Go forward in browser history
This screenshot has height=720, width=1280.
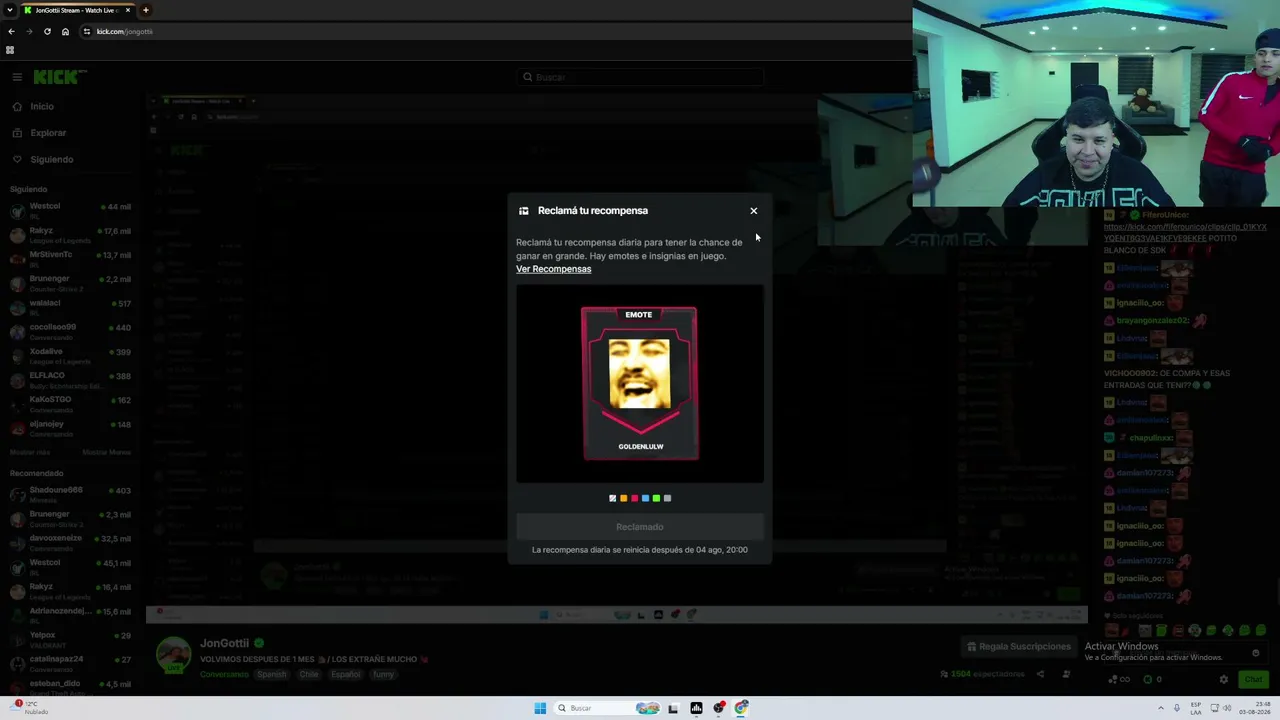29,31
